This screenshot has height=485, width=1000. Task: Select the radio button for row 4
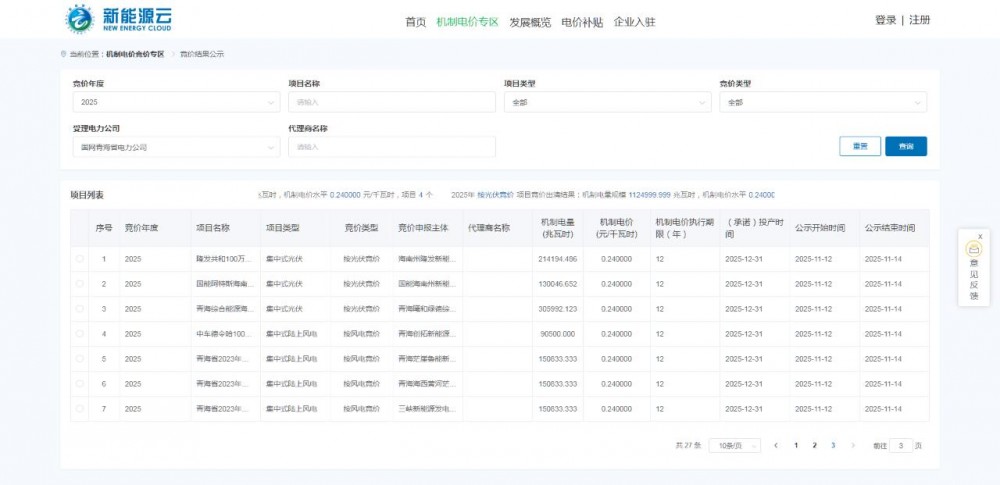coord(80,334)
